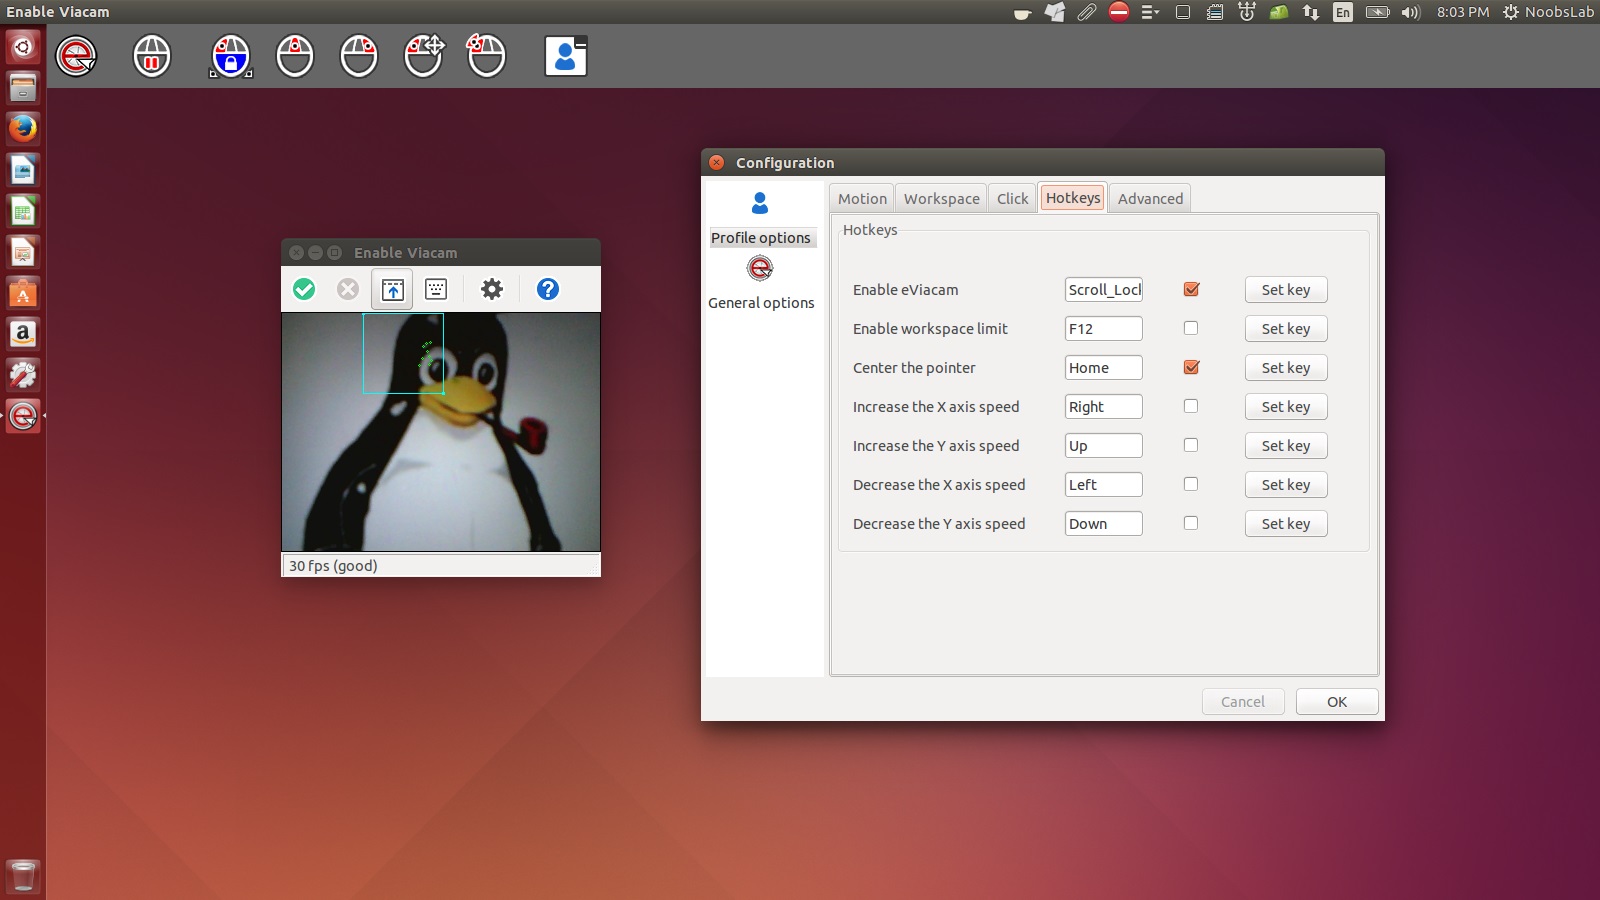Click Set key for Enable eViacam

click(x=1286, y=290)
